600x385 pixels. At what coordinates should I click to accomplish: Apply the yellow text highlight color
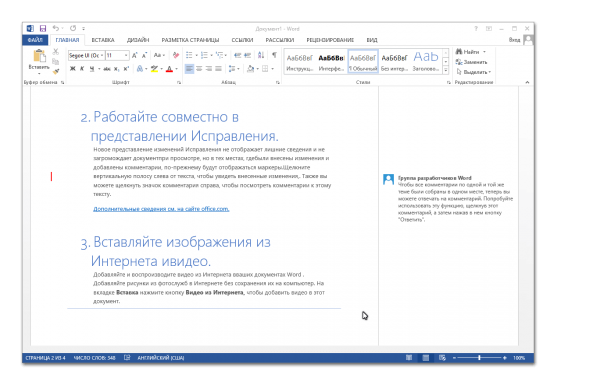(x=154, y=69)
